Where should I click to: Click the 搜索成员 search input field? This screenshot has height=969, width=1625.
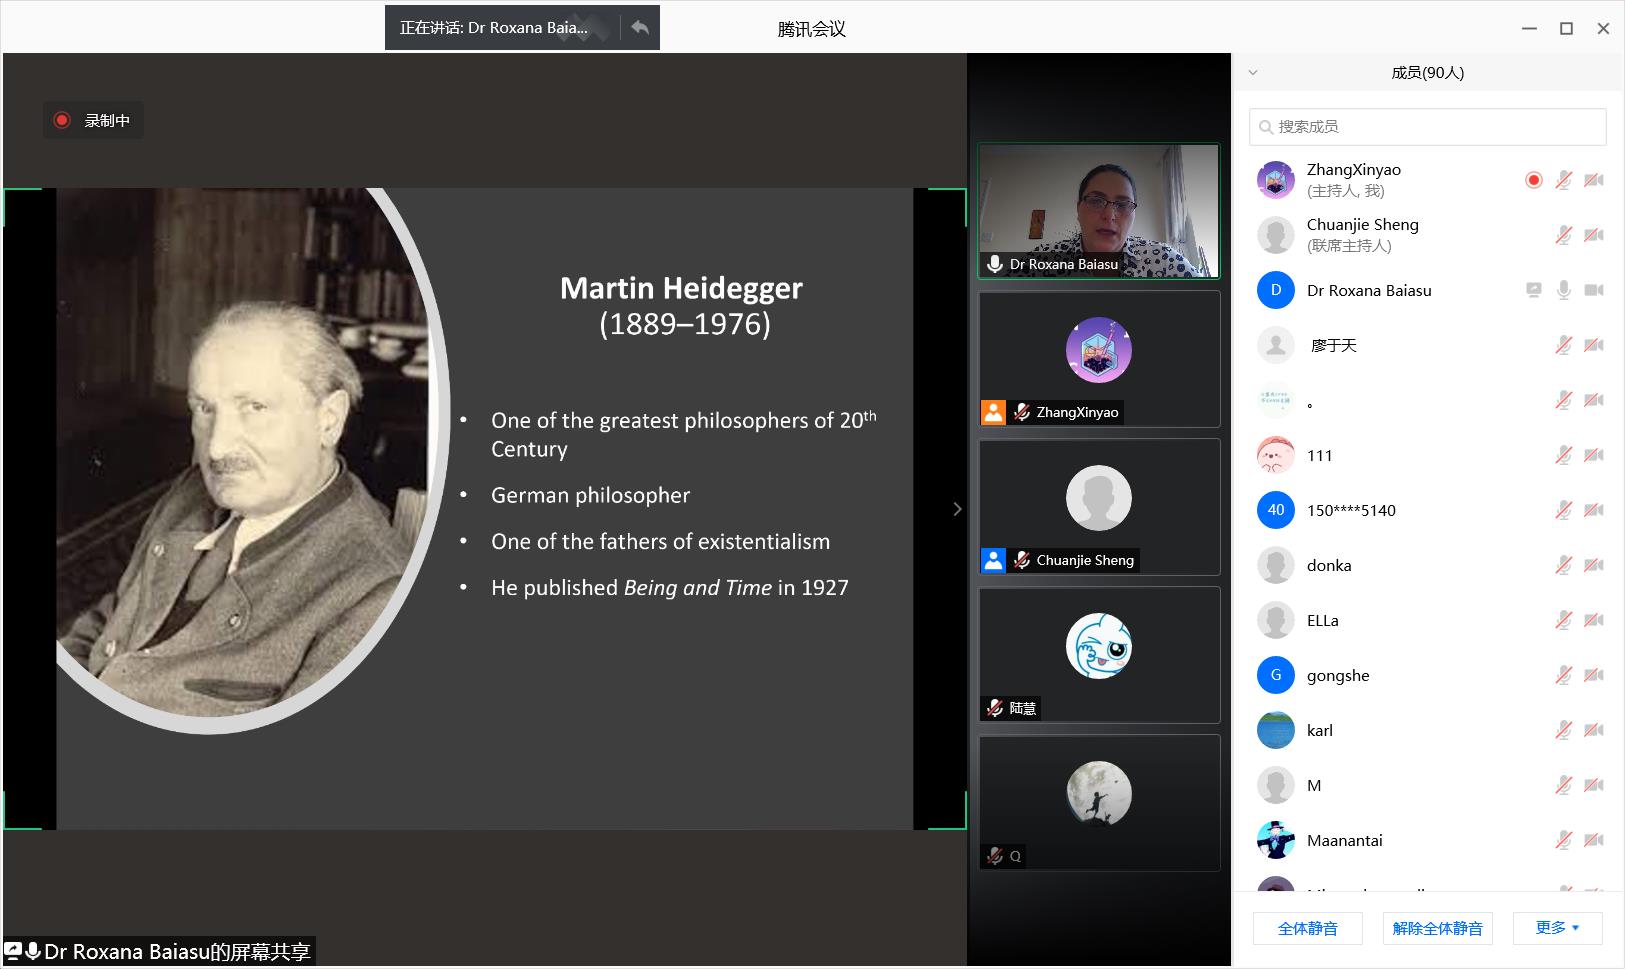pyautogui.click(x=1436, y=127)
